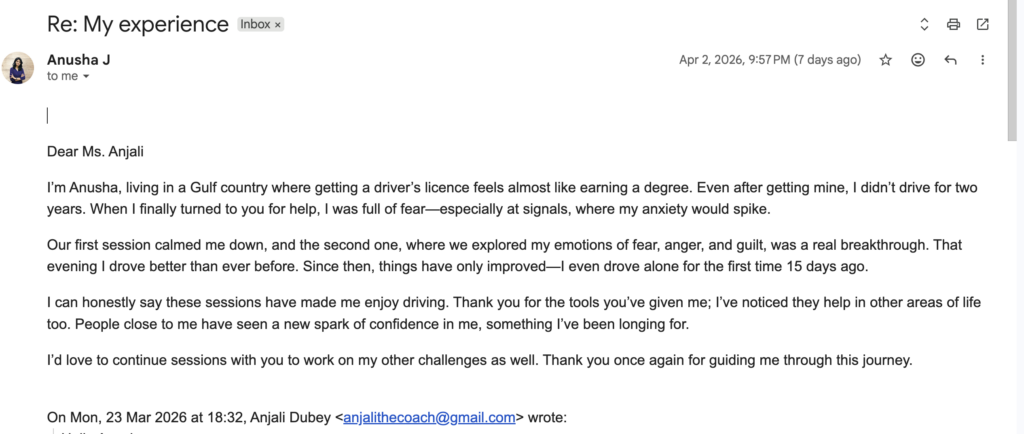
Task: Click the reply arrow icon
Action: (950, 60)
